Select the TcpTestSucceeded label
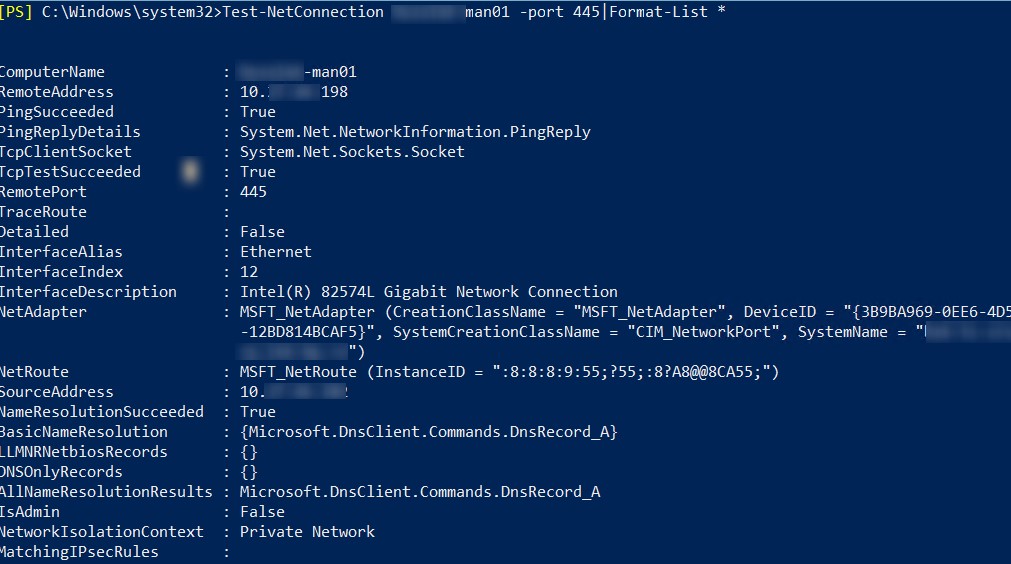 point(70,172)
